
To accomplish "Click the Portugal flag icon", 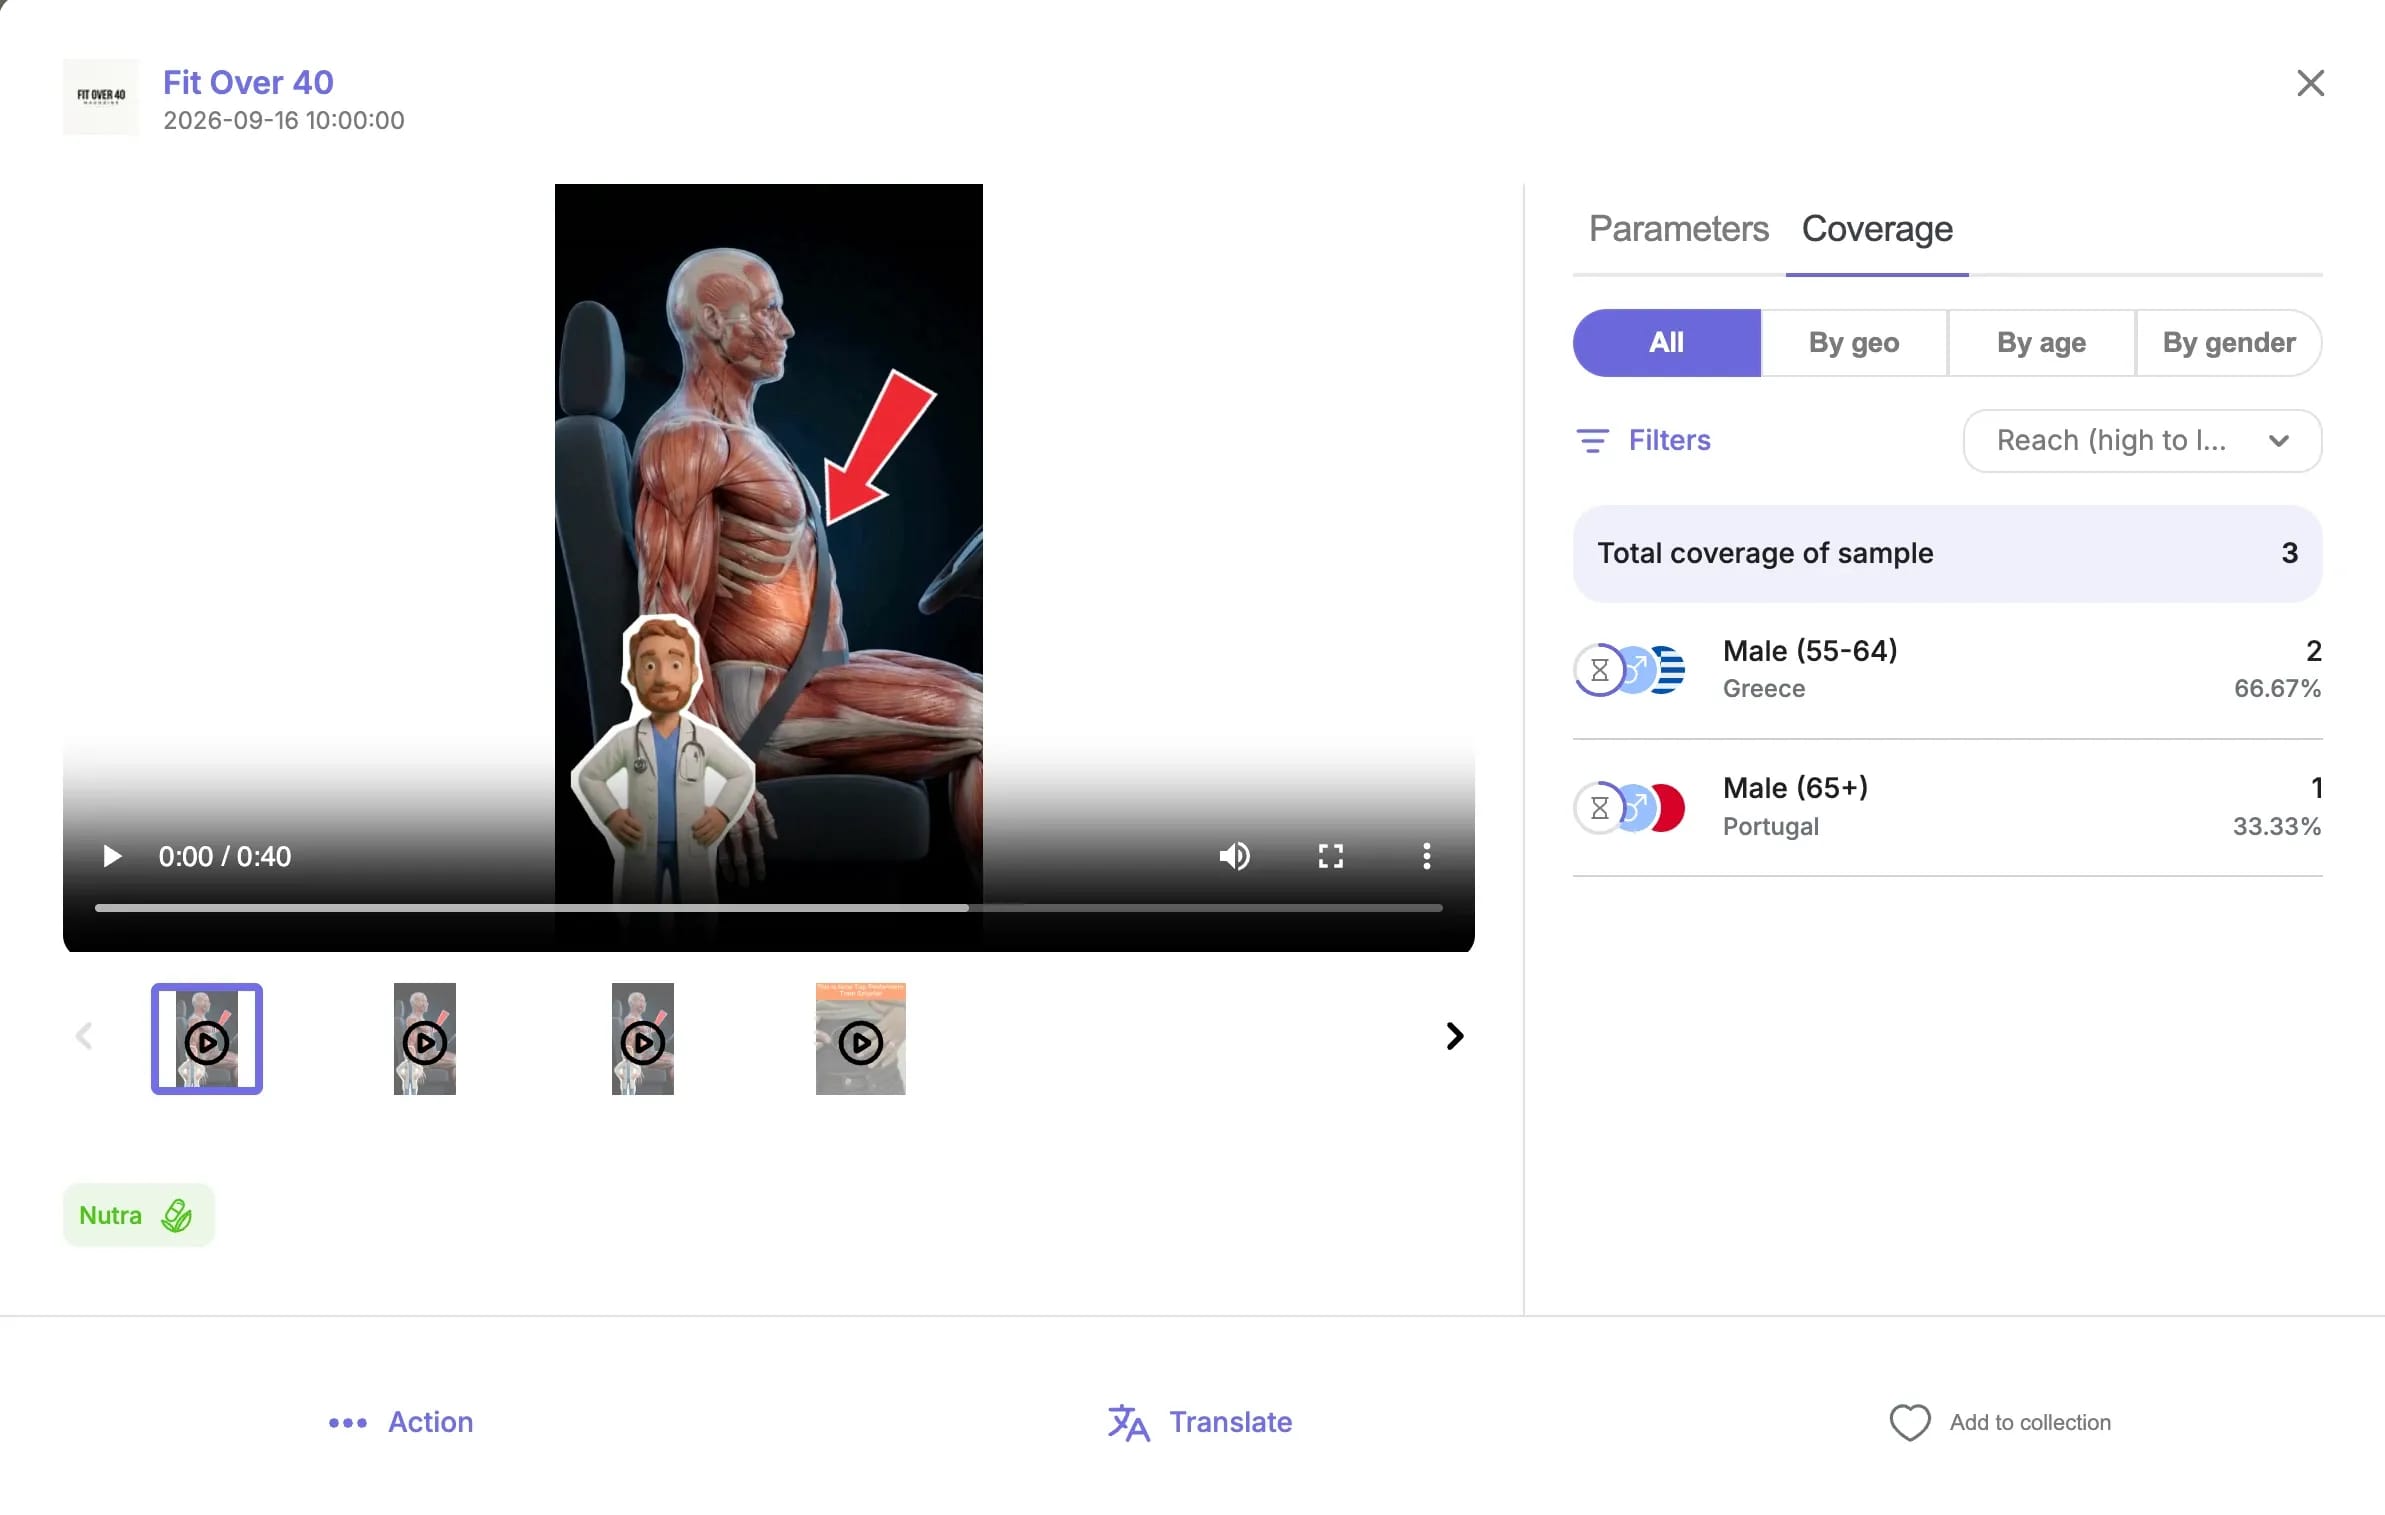I will (x=1669, y=808).
